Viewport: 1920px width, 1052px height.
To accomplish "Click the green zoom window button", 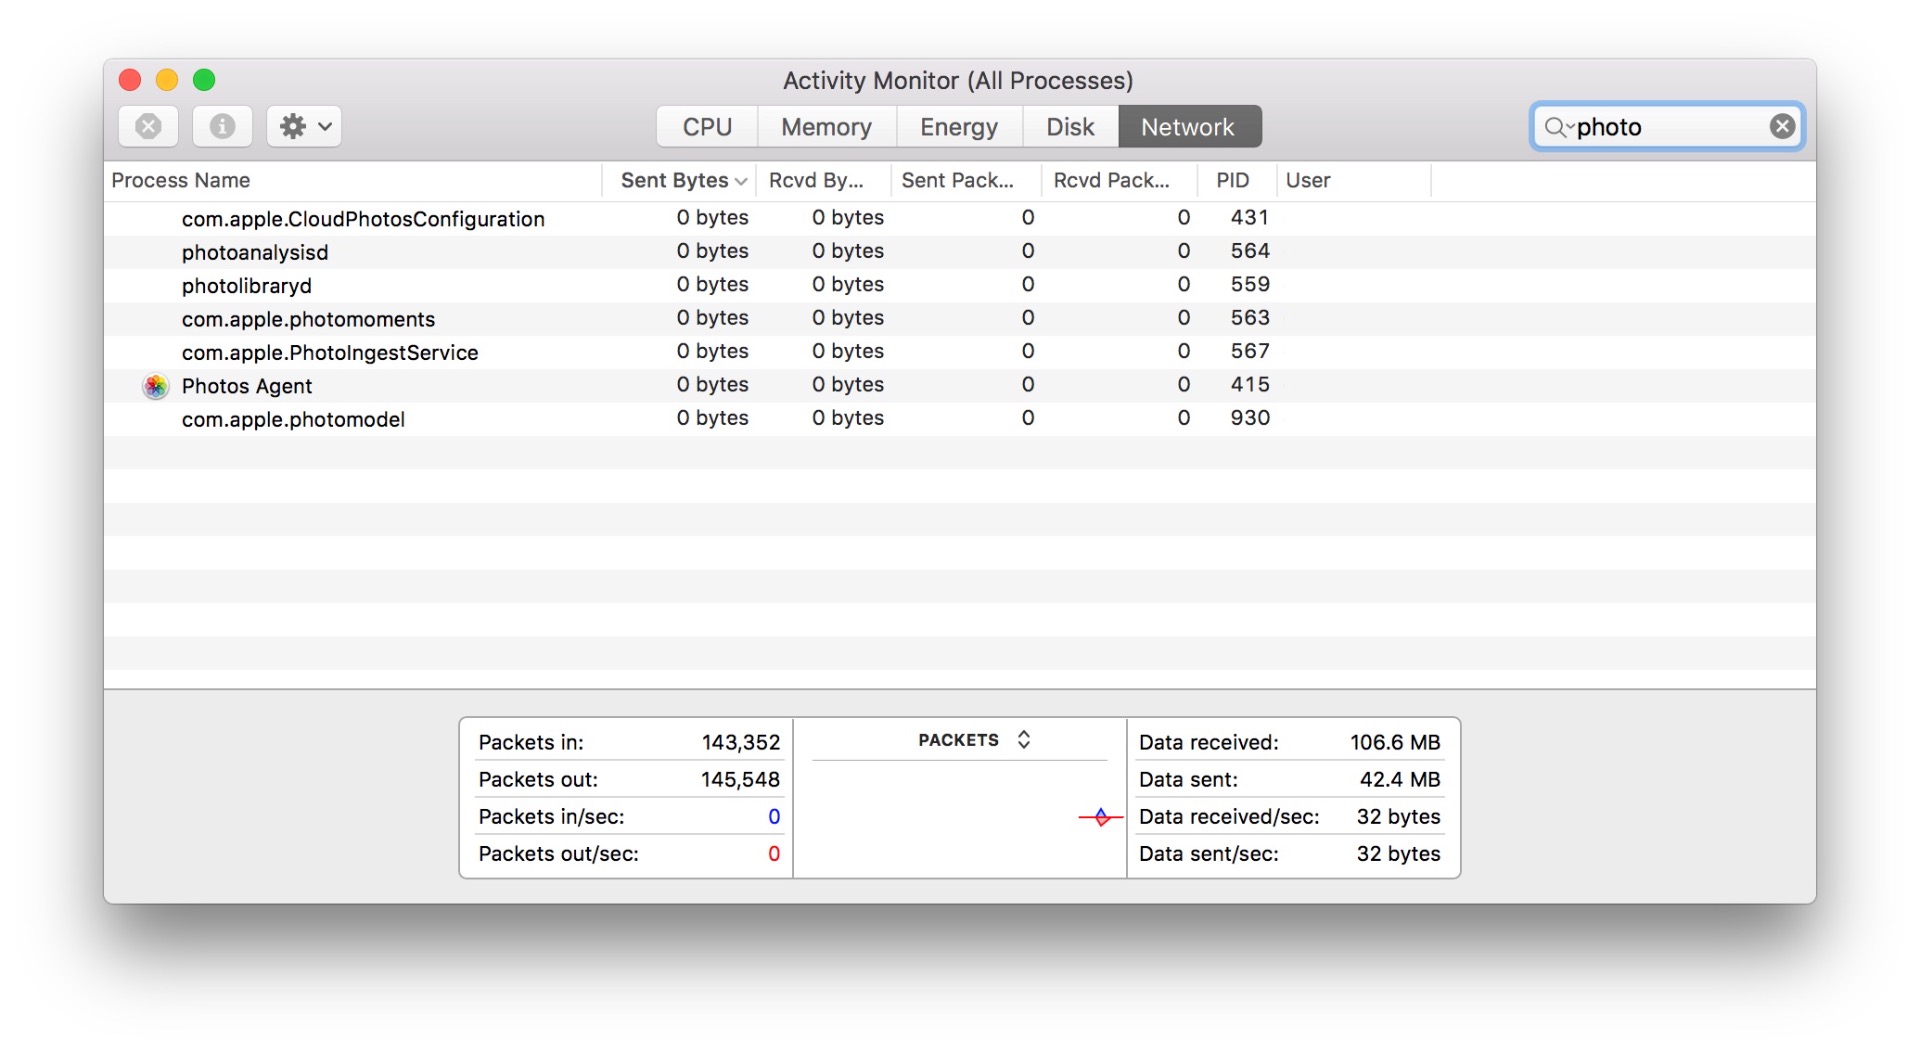I will pos(204,80).
